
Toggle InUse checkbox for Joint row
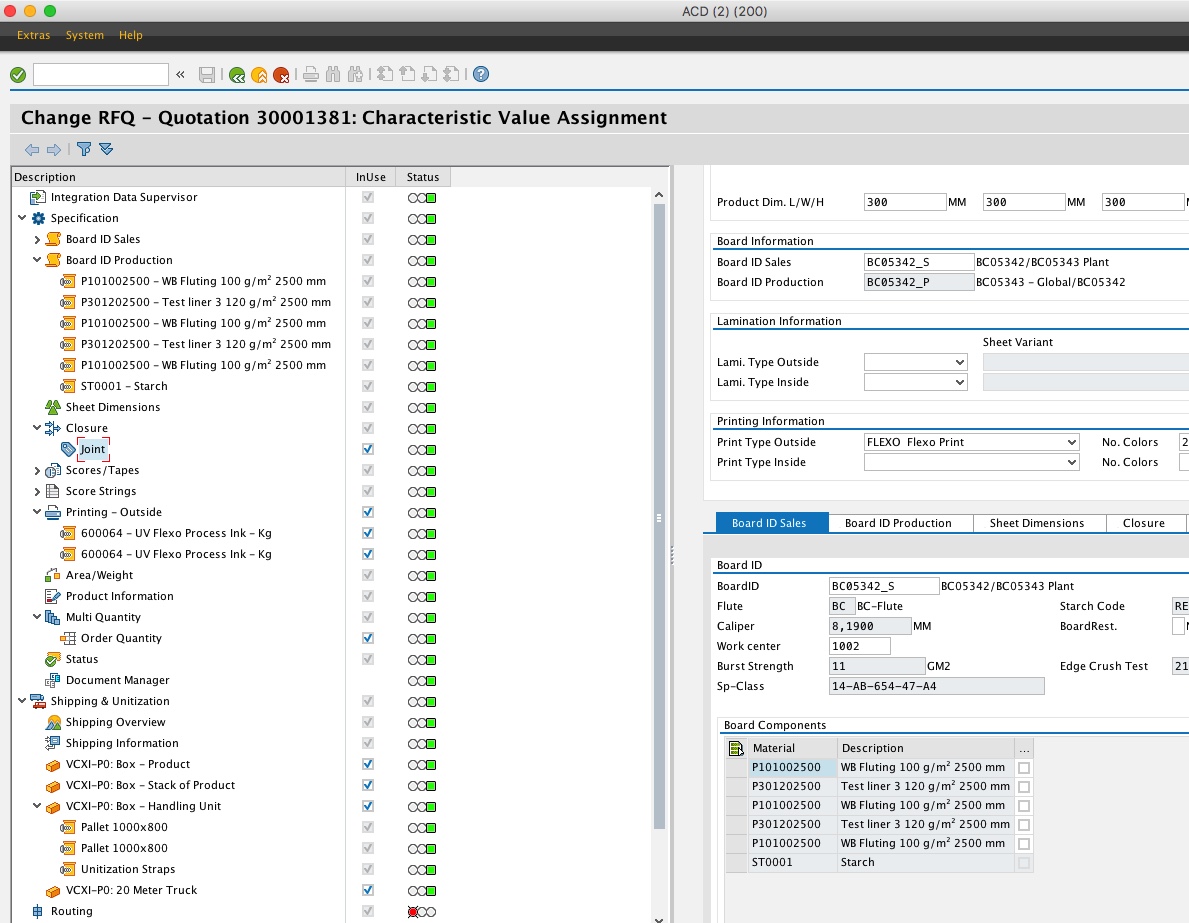pos(368,449)
